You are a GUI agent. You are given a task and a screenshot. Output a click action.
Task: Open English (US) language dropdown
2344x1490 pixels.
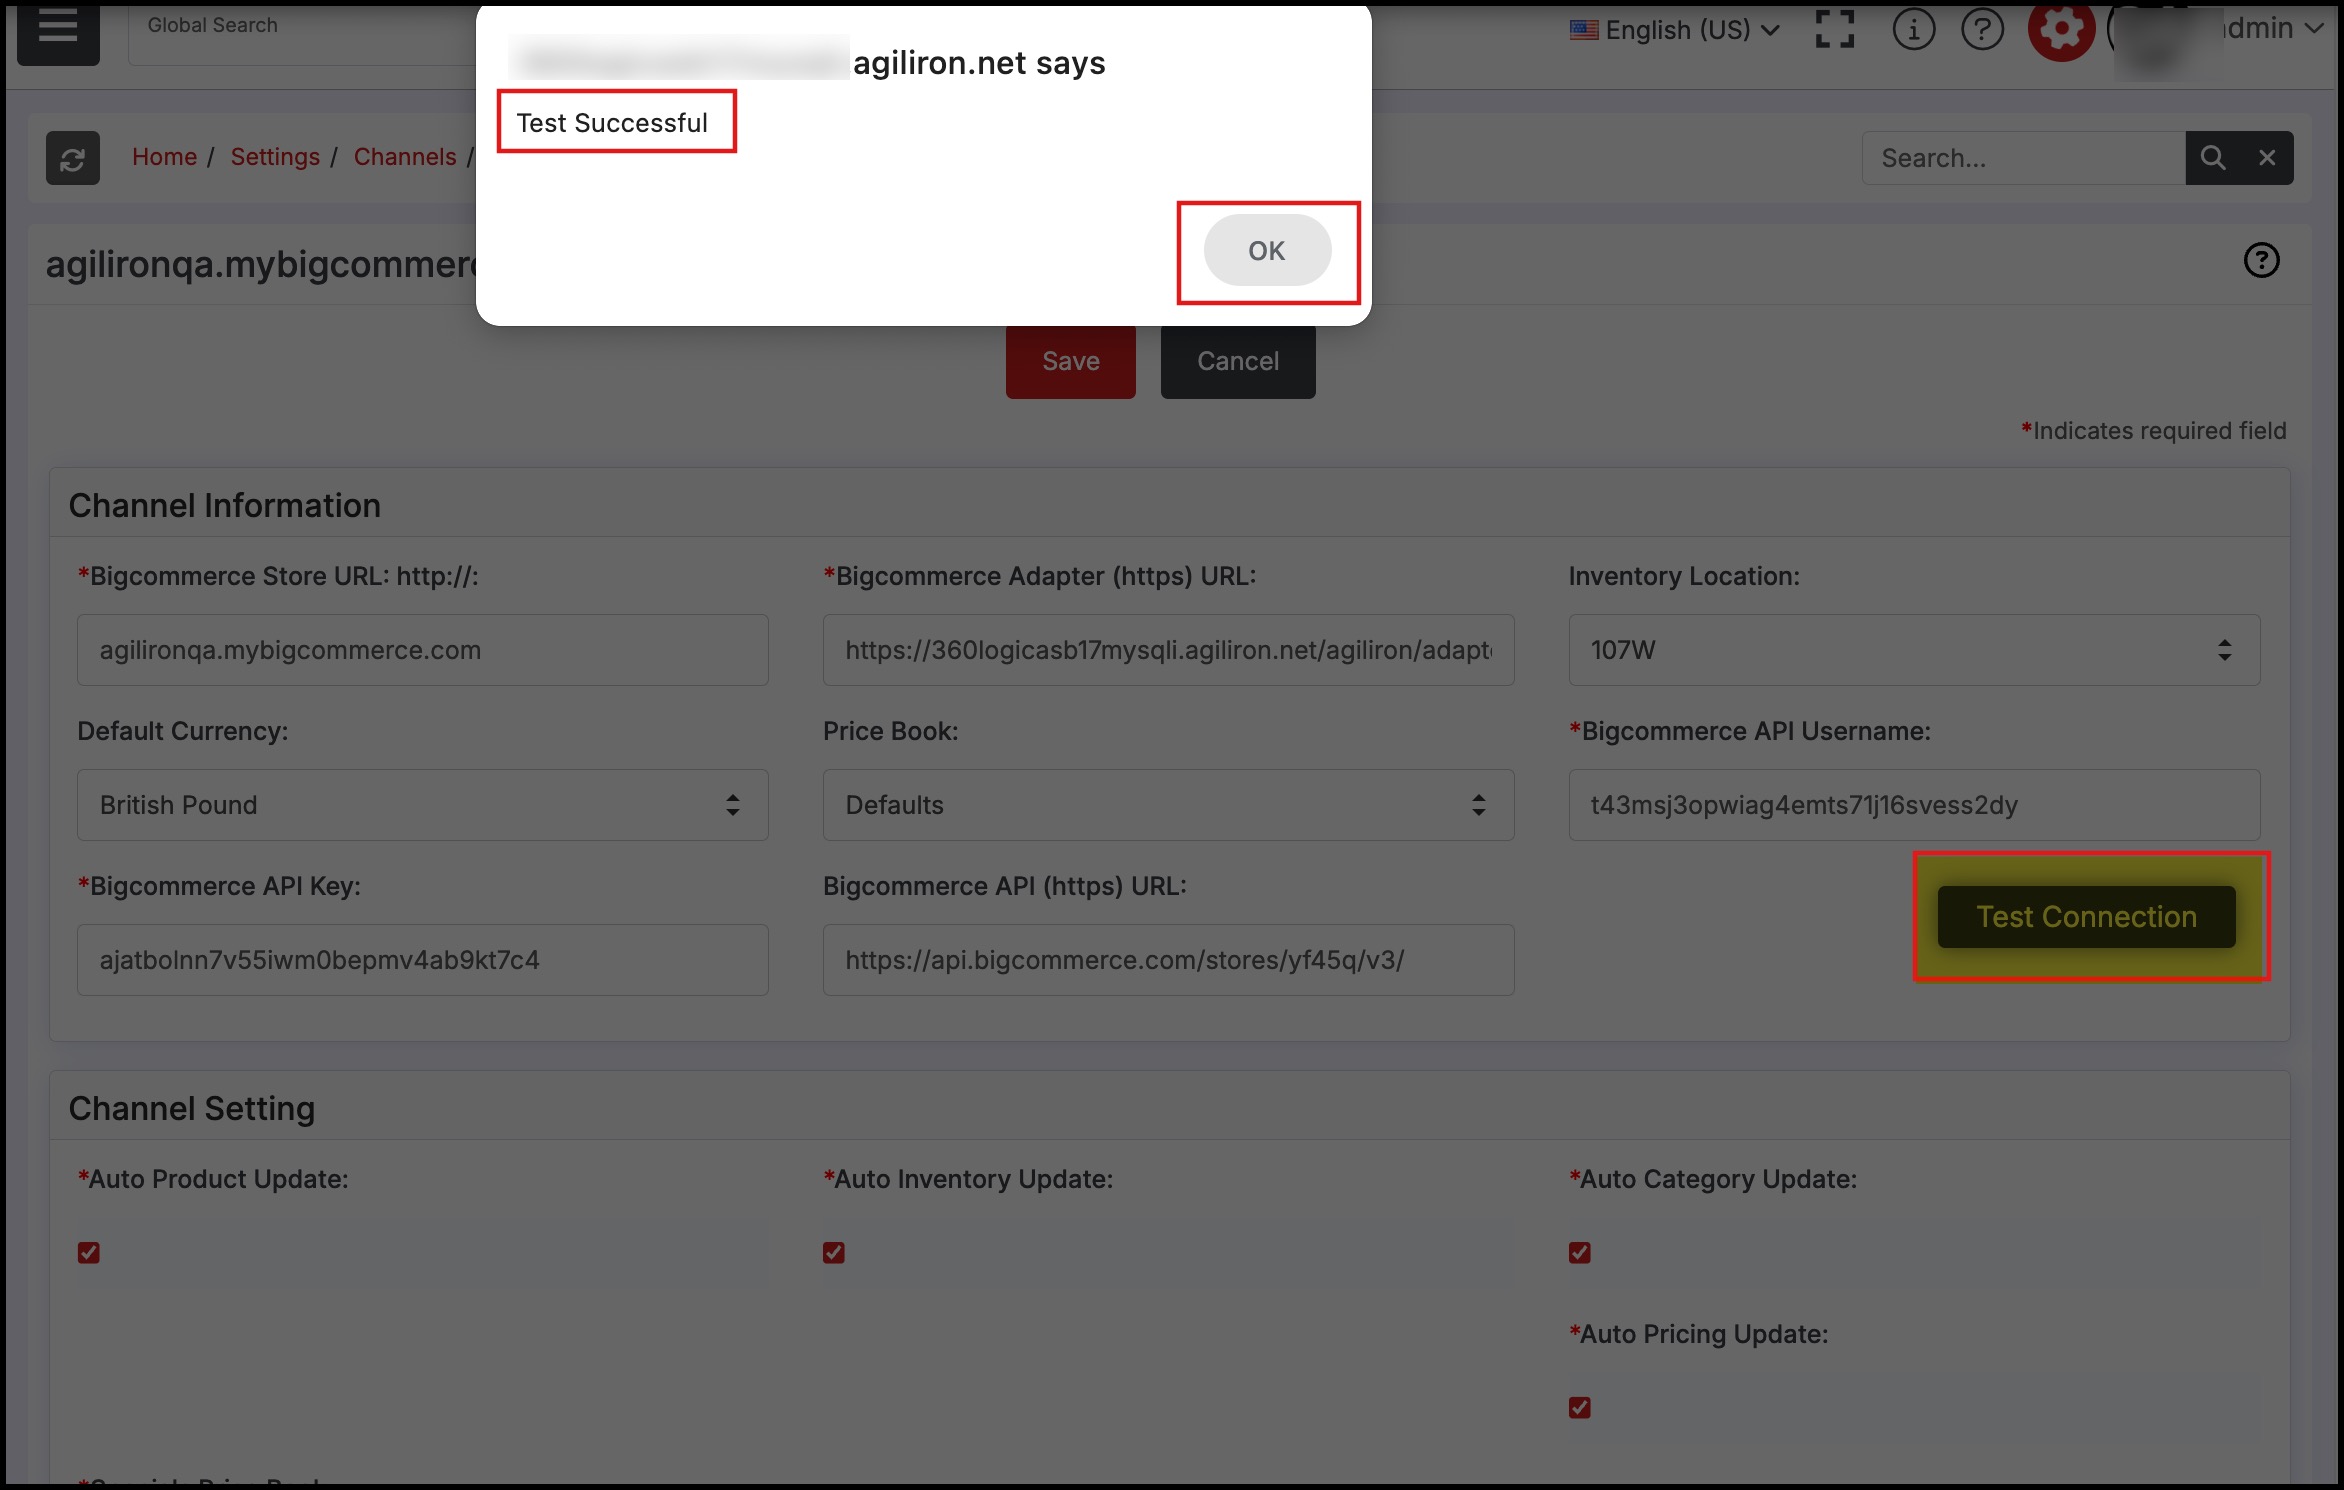[1675, 30]
